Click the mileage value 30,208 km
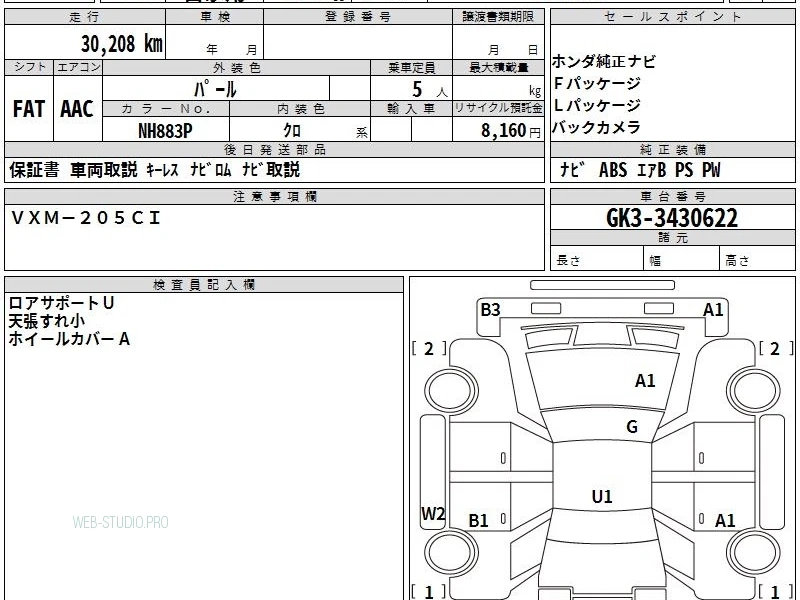Image resolution: width=800 pixels, height=600 pixels. pyautogui.click(x=122, y=43)
